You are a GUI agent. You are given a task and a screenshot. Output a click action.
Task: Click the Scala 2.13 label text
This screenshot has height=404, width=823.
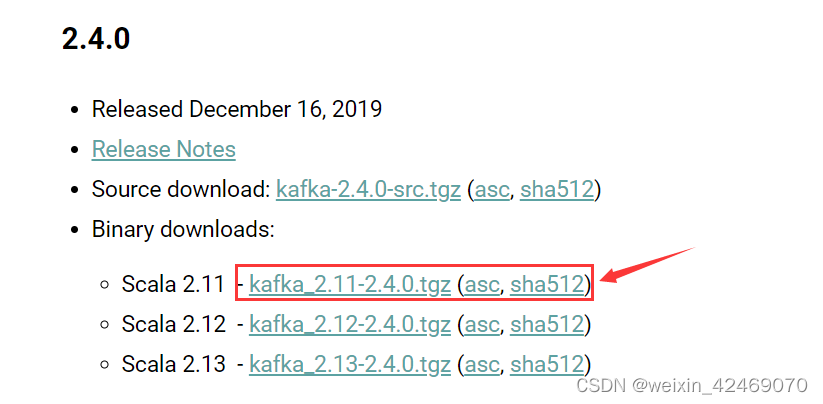click(174, 364)
